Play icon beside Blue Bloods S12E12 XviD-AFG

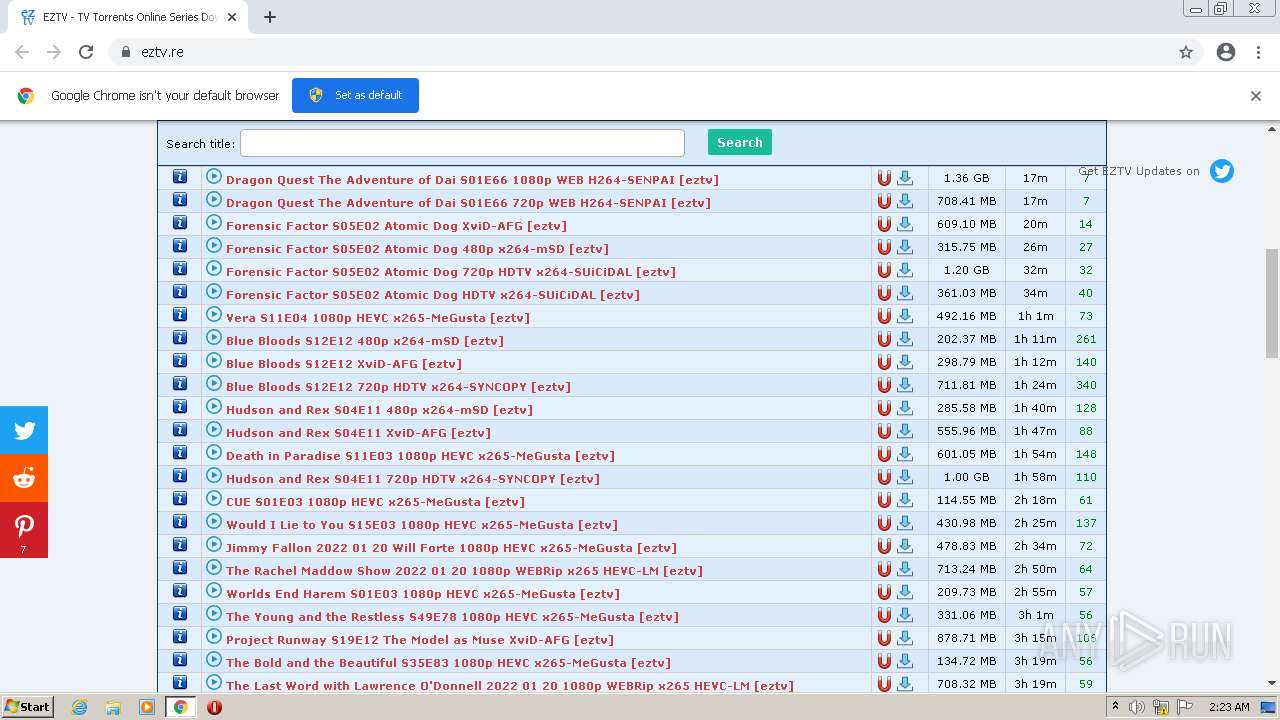pos(213,360)
